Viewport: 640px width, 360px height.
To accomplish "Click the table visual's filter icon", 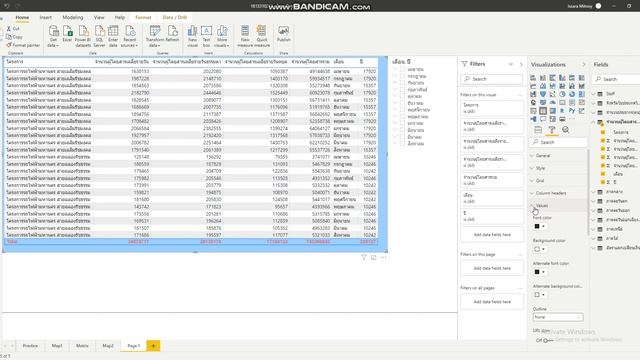I will (x=364, y=258).
